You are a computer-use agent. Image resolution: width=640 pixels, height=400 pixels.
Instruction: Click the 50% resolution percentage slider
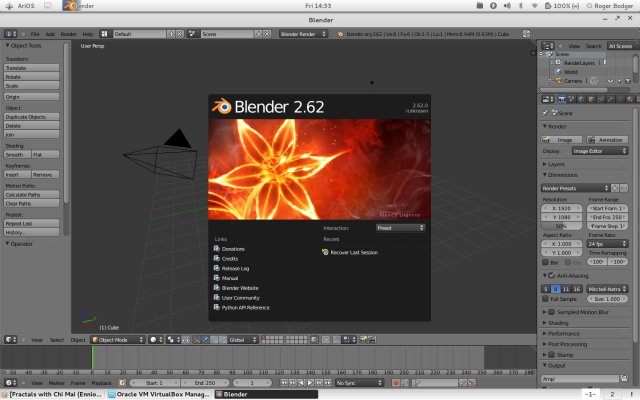point(561,226)
